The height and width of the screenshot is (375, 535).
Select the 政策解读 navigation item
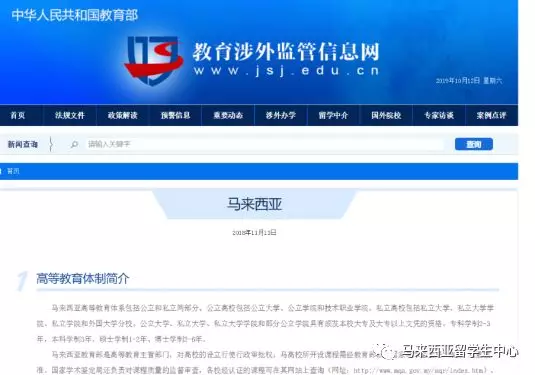tap(122, 116)
